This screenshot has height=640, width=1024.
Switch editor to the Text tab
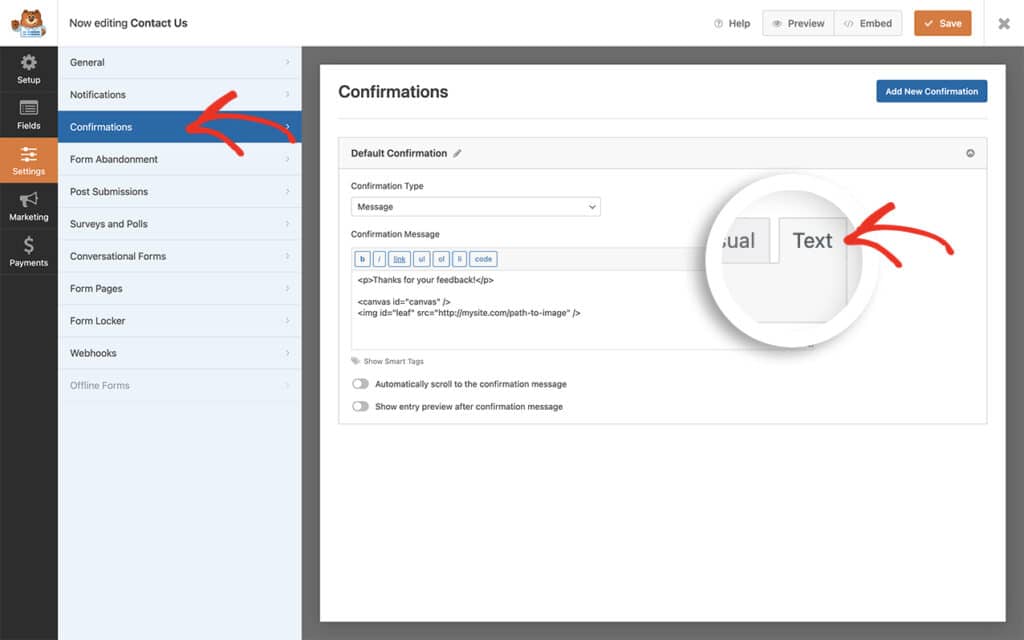point(812,240)
